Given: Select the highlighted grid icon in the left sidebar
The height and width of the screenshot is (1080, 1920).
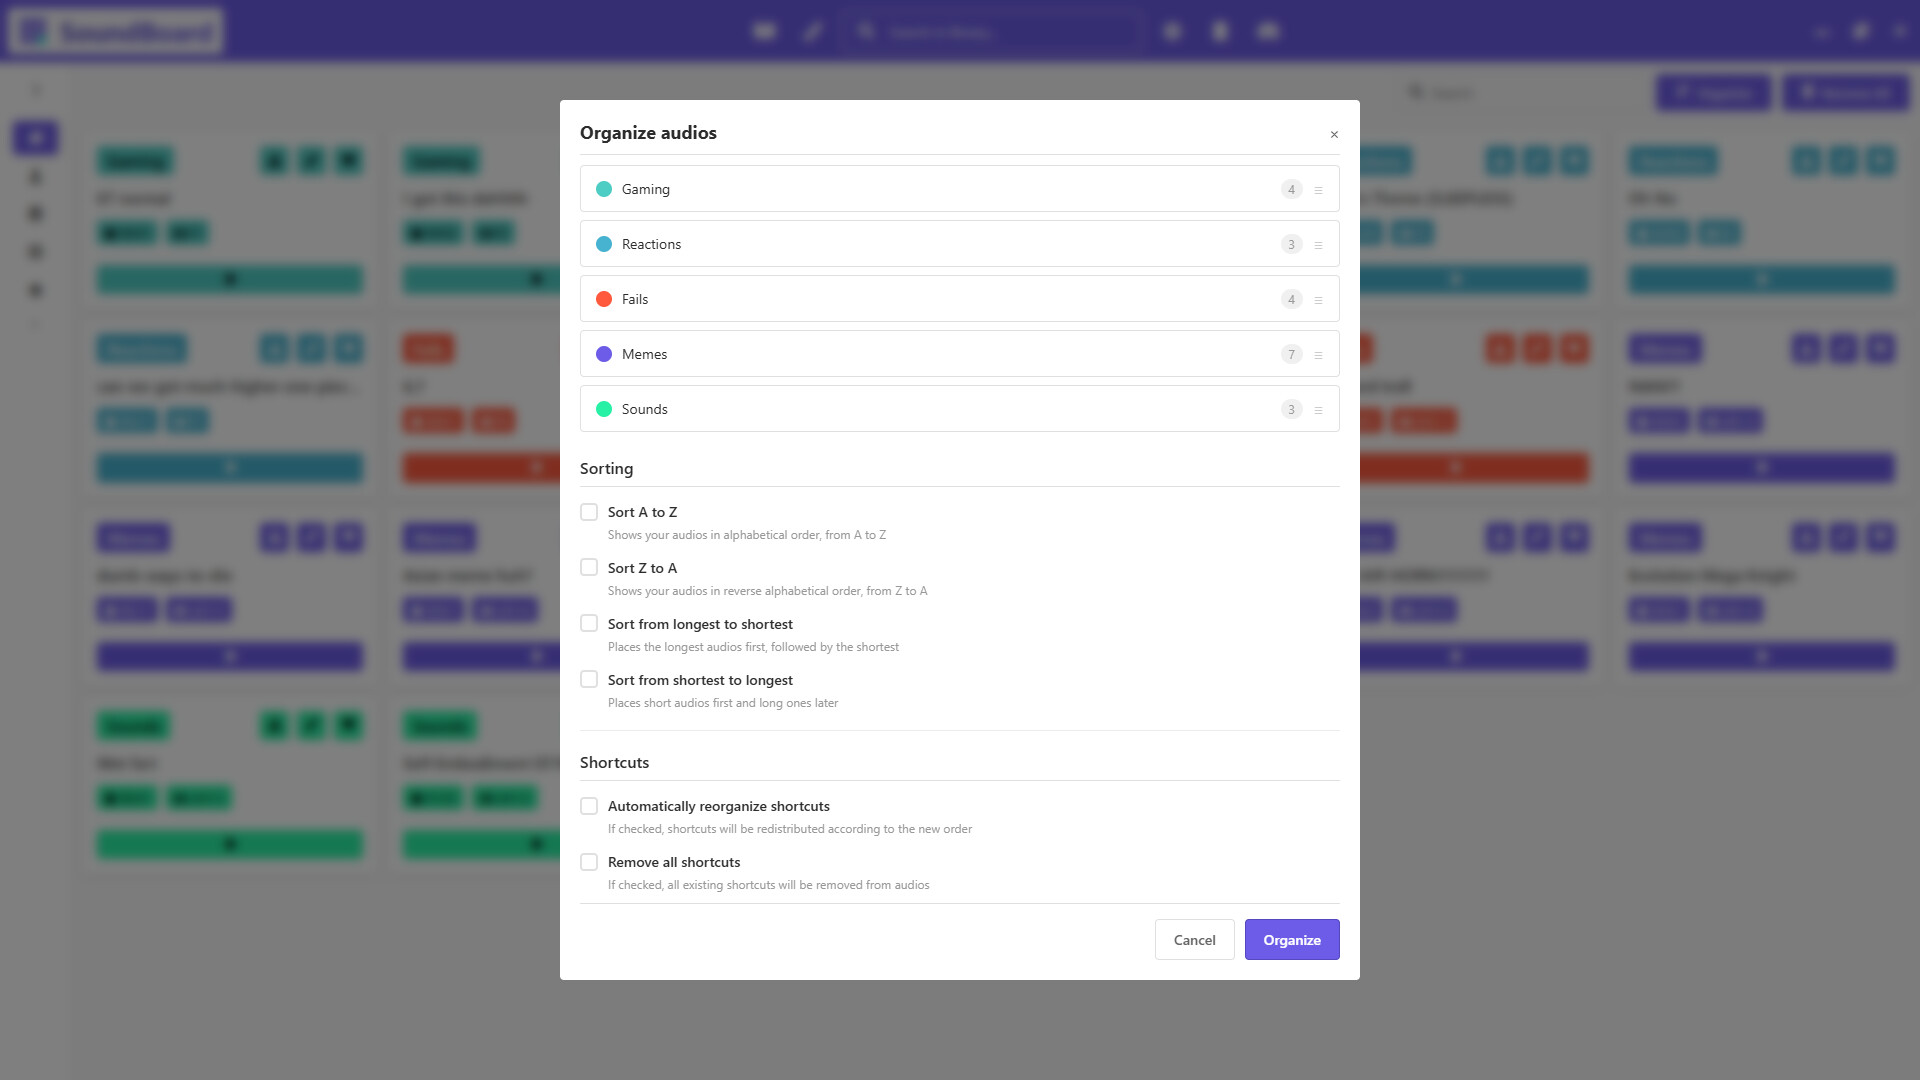Looking at the screenshot, I should [x=36, y=138].
